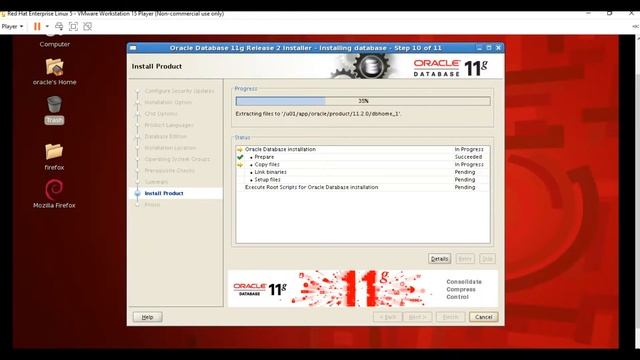
Task: Select the Operating System Groups step
Action: click(177, 159)
